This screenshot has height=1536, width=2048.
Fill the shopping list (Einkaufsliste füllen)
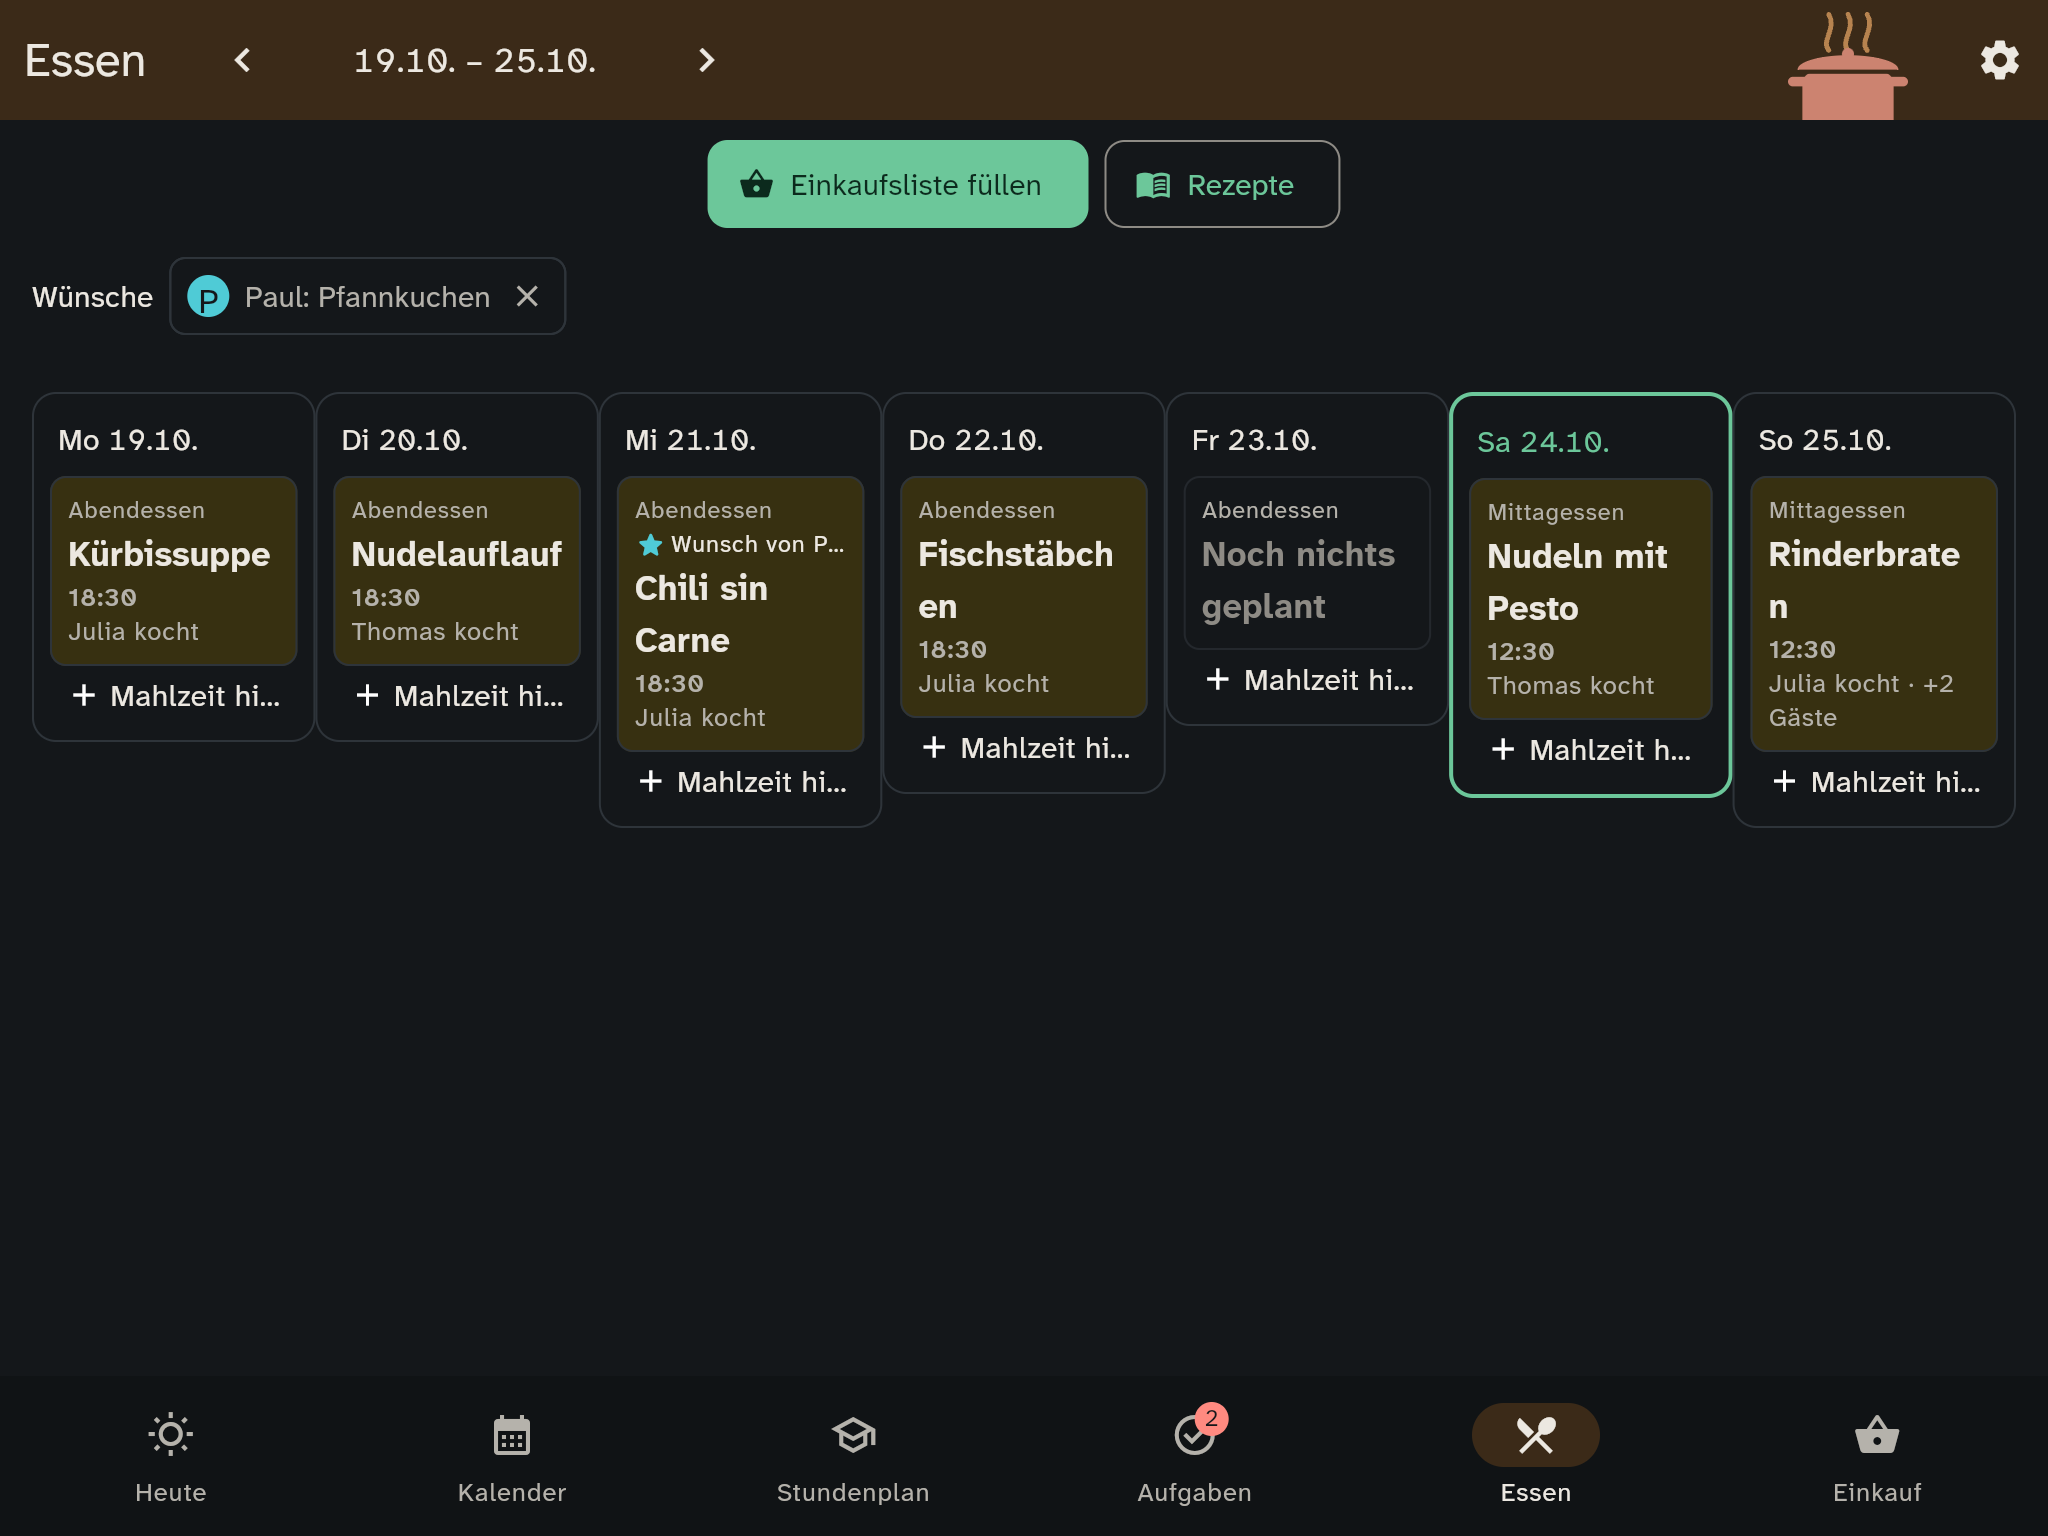coord(897,184)
